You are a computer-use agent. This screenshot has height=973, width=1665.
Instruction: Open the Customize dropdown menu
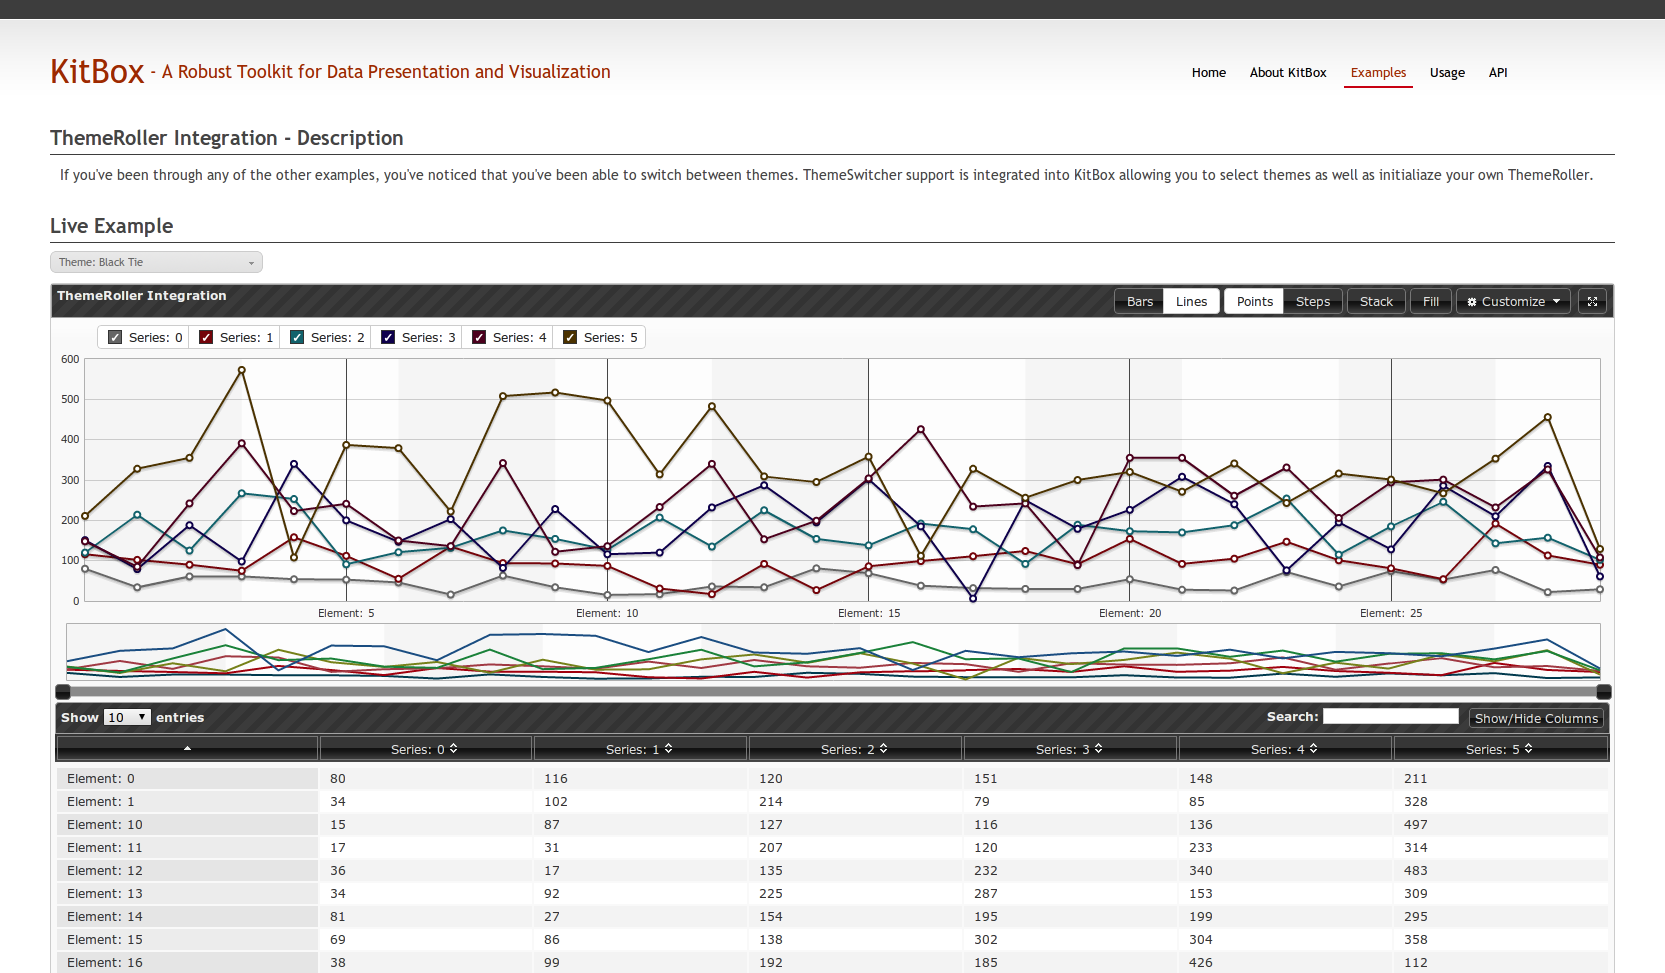pyautogui.click(x=1513, y=301)
